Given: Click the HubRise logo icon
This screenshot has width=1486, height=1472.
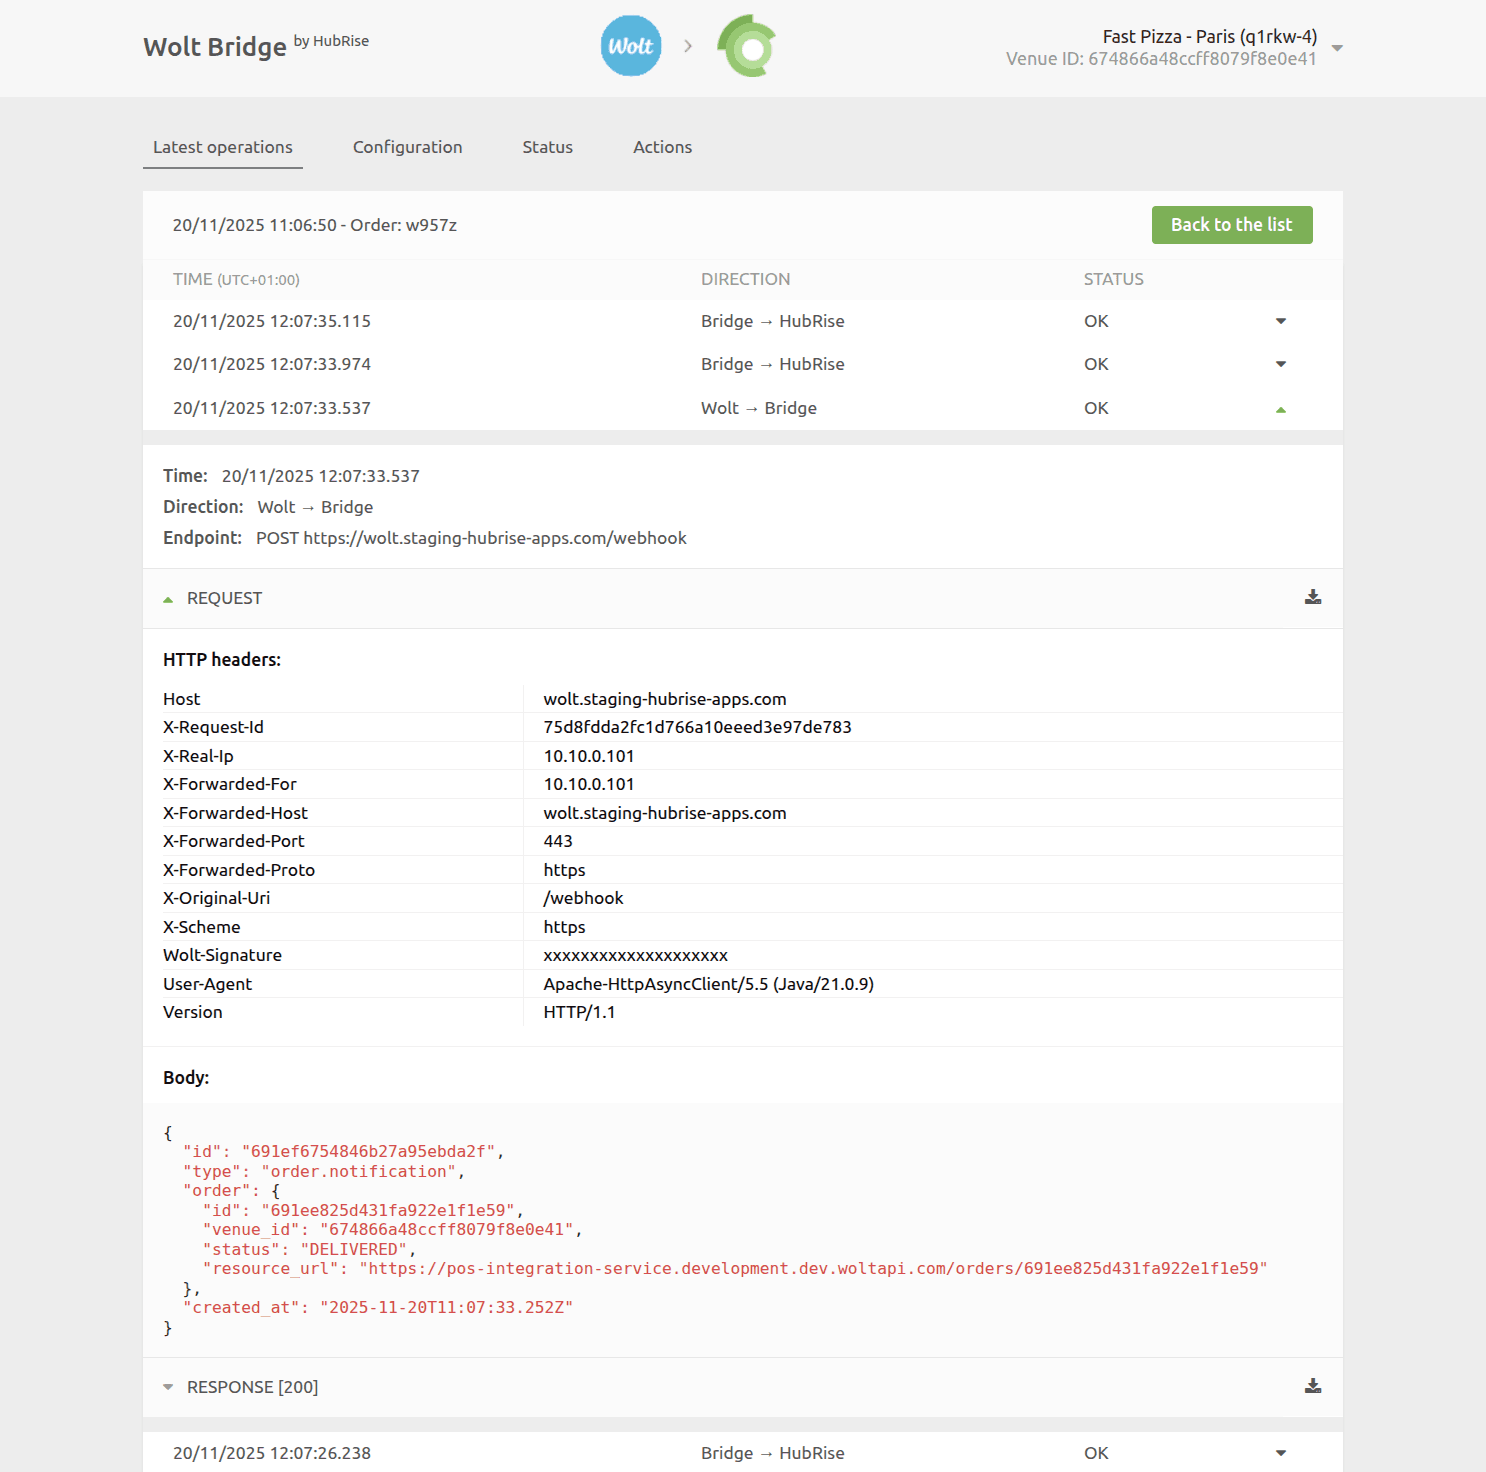Looking at the screenshot, I should click(x=747, y=45).
